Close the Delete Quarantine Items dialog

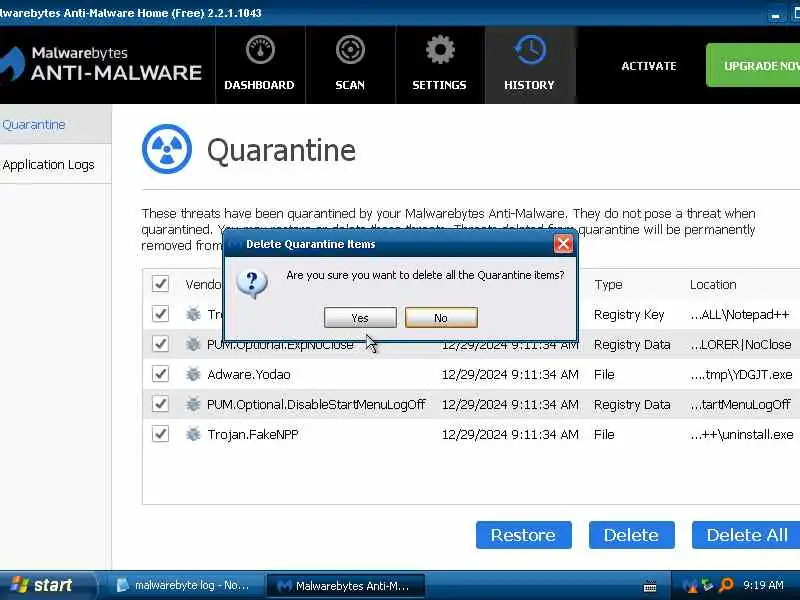coord(563,244)
